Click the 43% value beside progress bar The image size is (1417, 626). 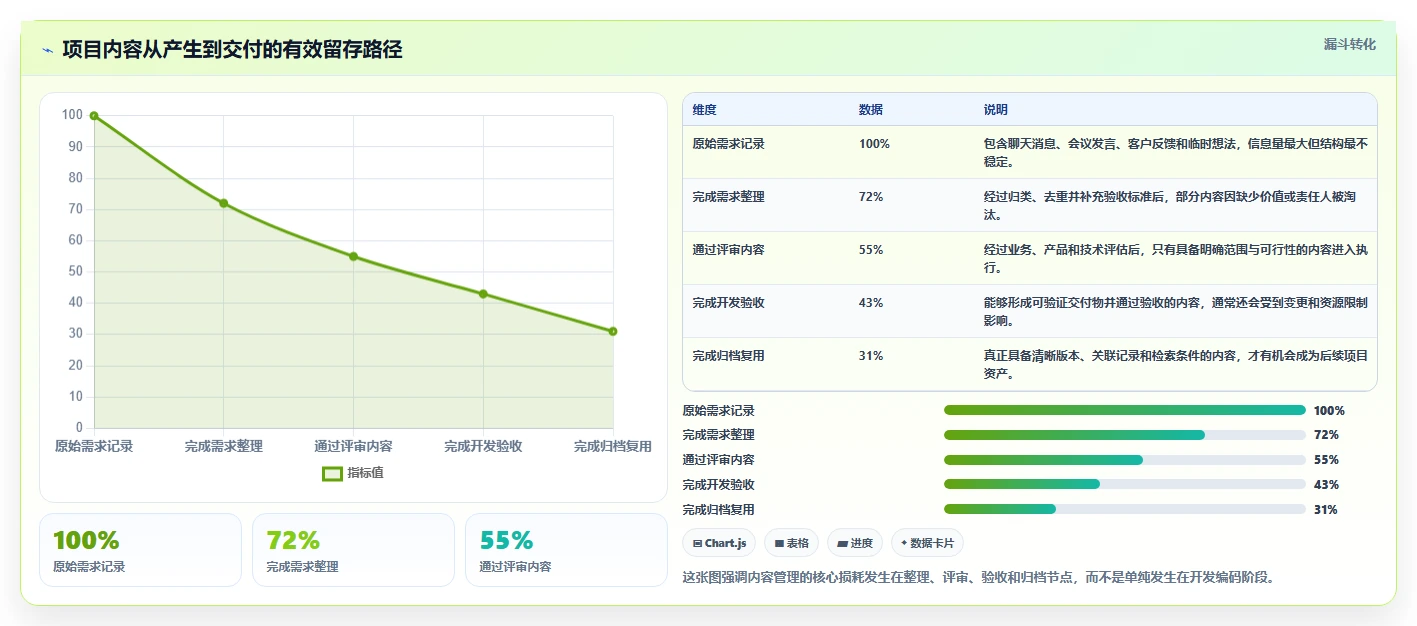(x=1326, y=485)
